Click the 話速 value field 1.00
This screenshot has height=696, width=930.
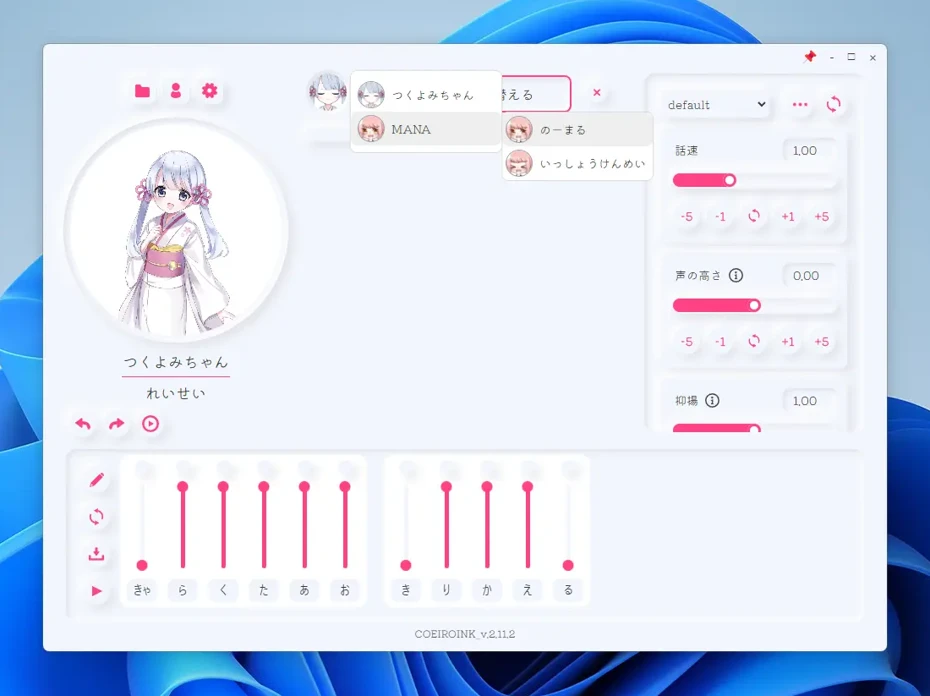(x=808, y=151)
